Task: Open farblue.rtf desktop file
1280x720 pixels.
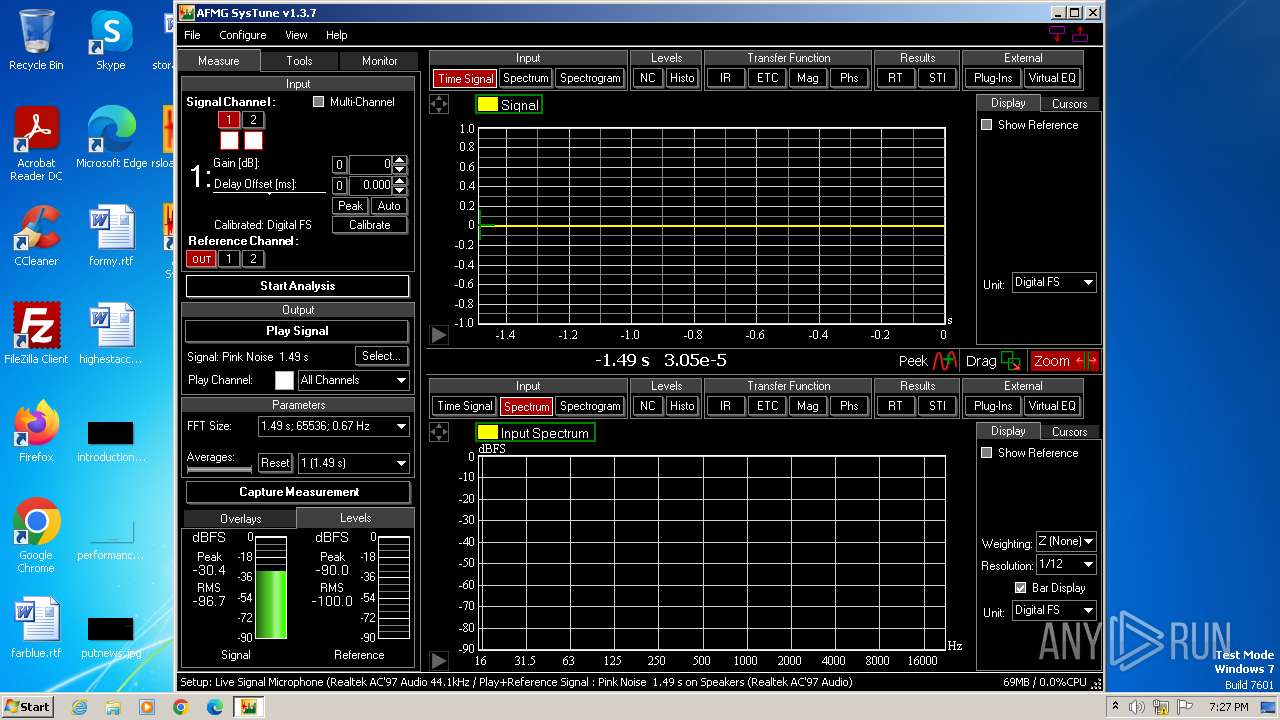Action: (36, 628)
